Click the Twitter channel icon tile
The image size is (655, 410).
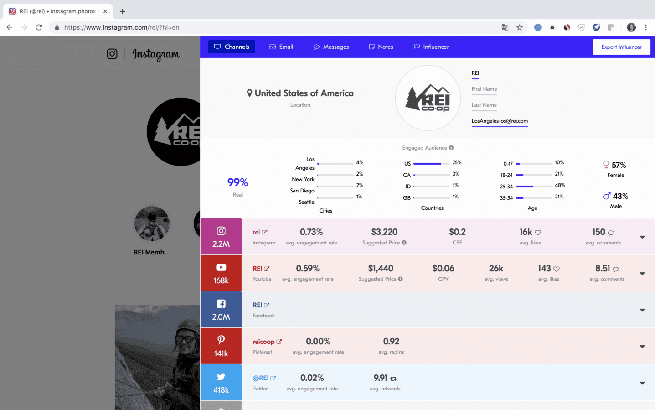(220, 381)
